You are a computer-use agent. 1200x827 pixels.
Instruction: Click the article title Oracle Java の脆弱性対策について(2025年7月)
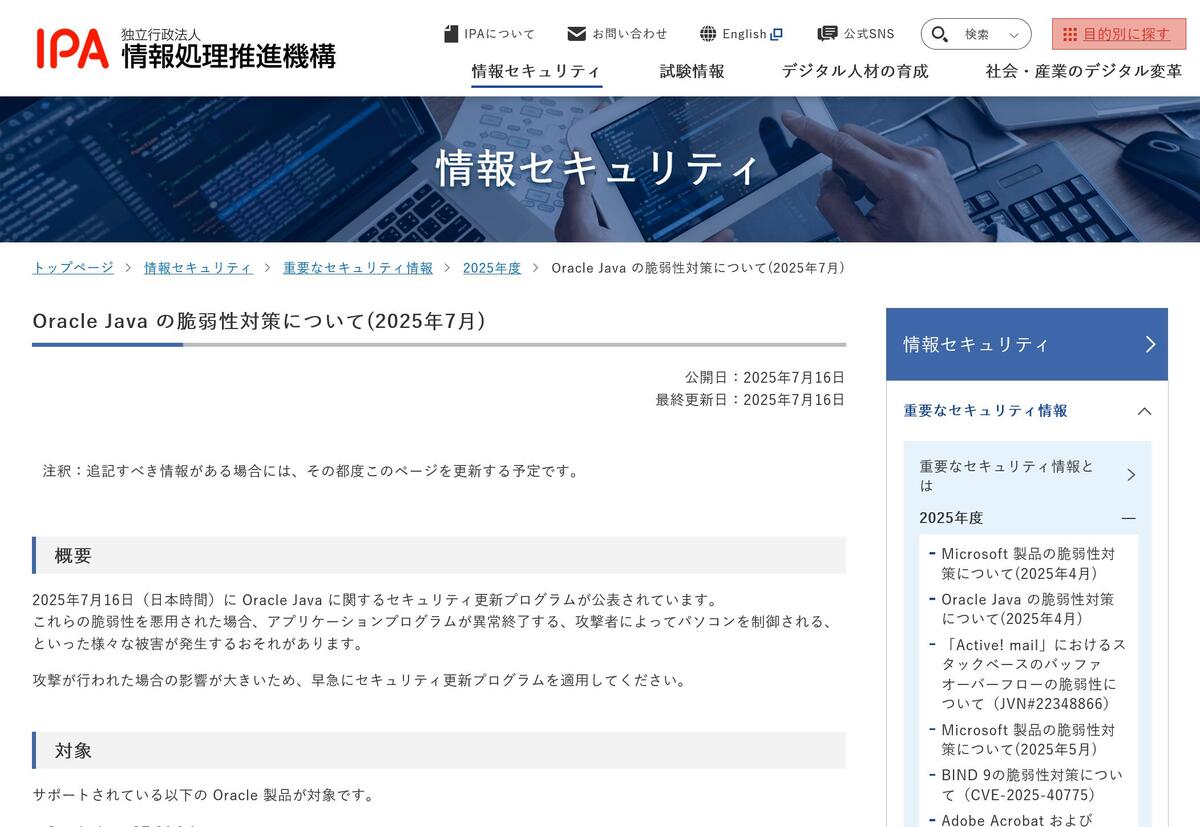point(259,321)
